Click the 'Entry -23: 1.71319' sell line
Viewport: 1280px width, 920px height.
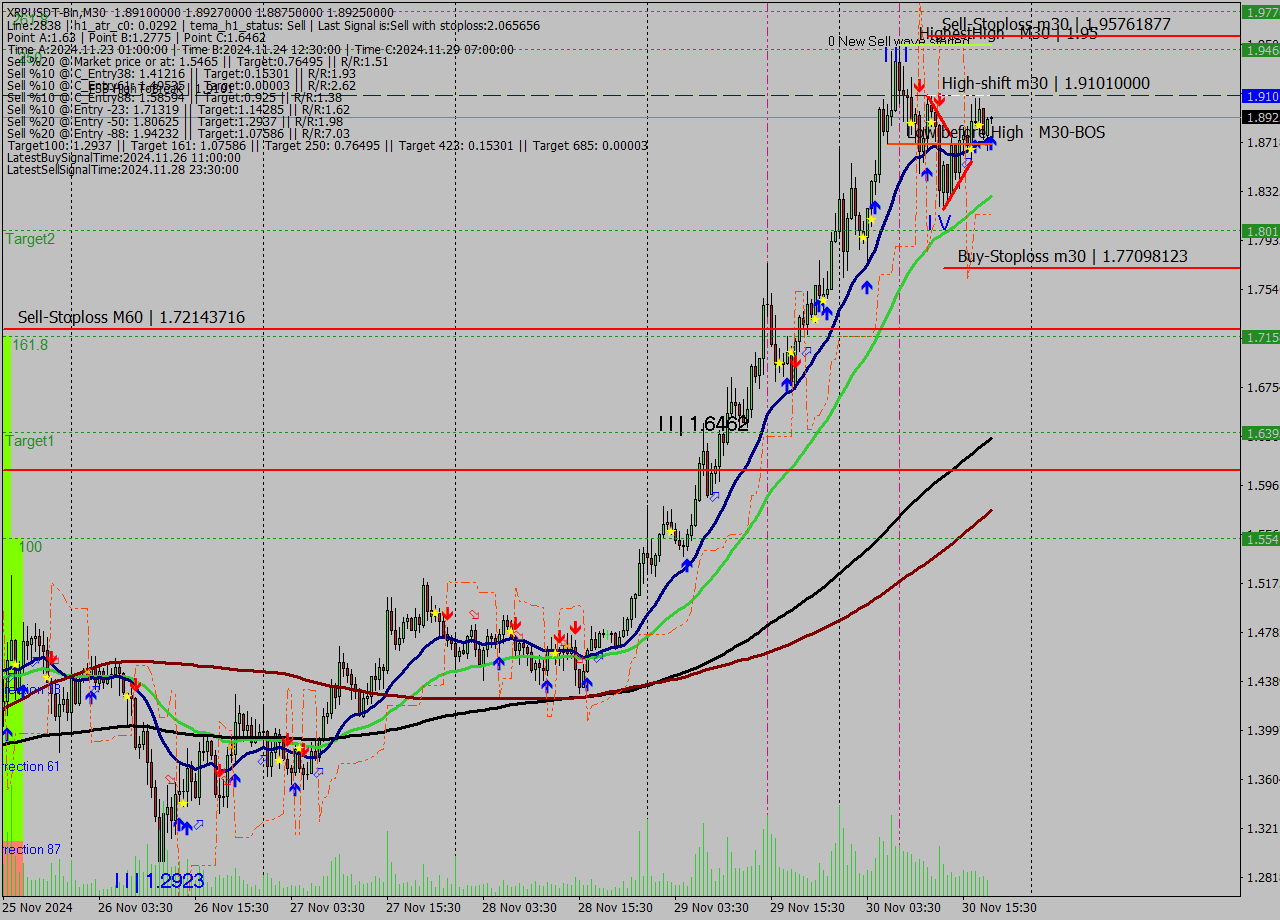[178, 109]
